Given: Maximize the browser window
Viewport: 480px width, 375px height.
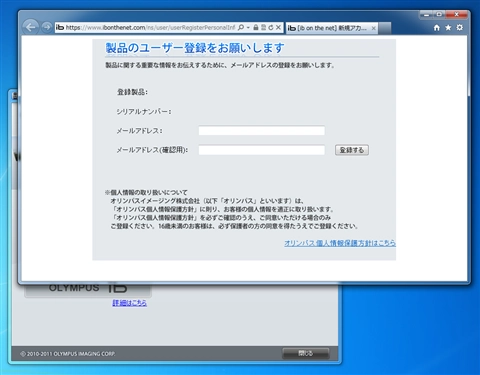Looking at the screenshot, I should tap(439, 15).
